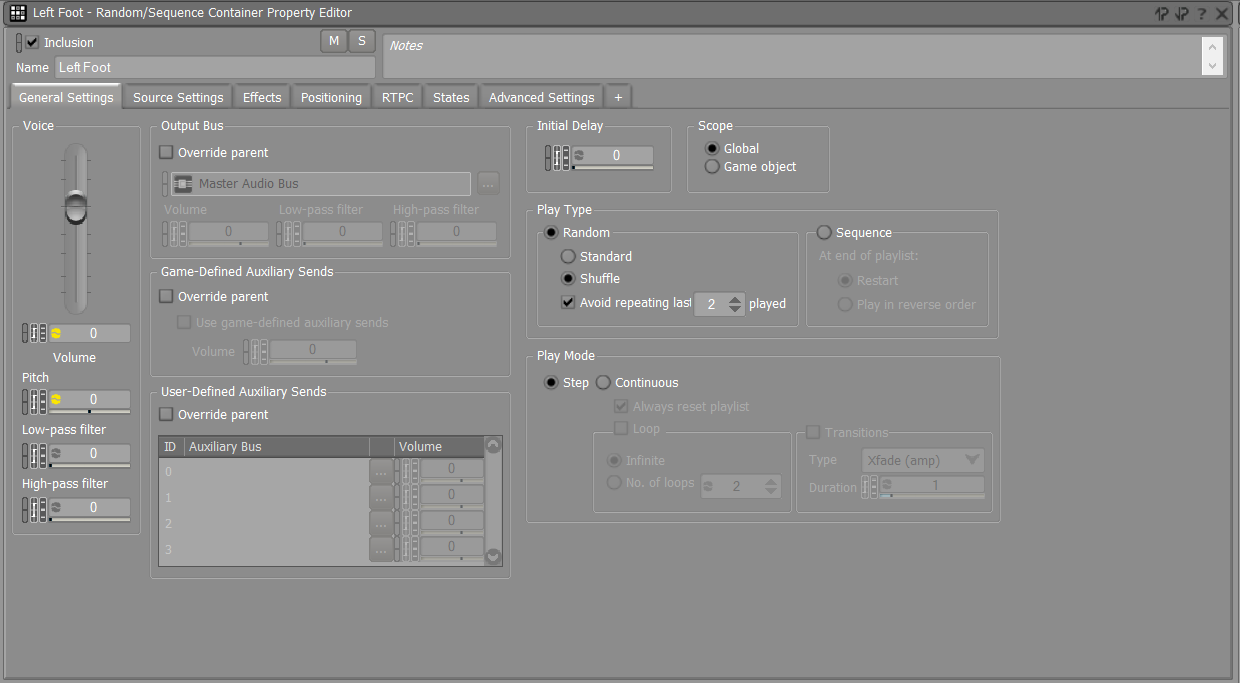Select the Global scope radio button

pyautogui.click(x=712, y=149)
